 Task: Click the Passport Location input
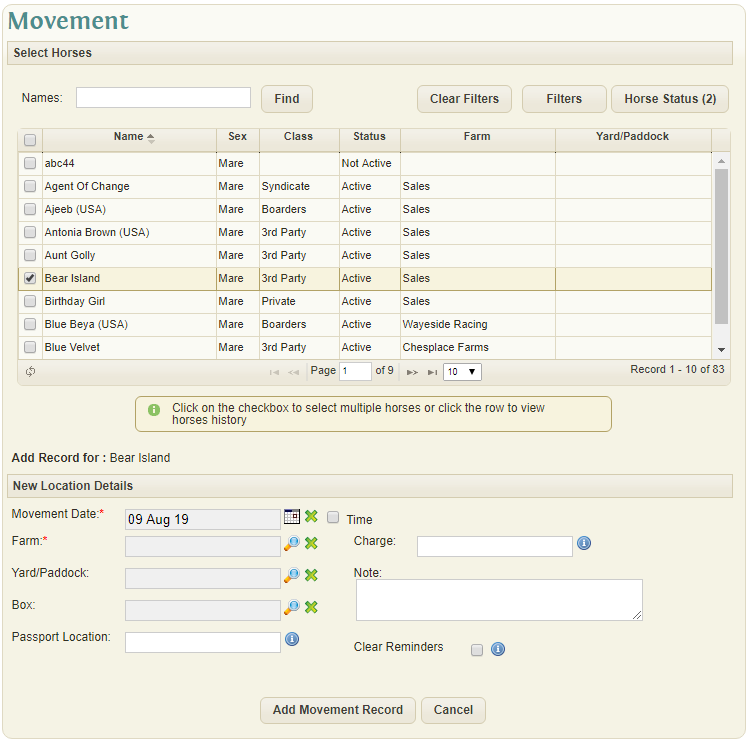(203, 642)
